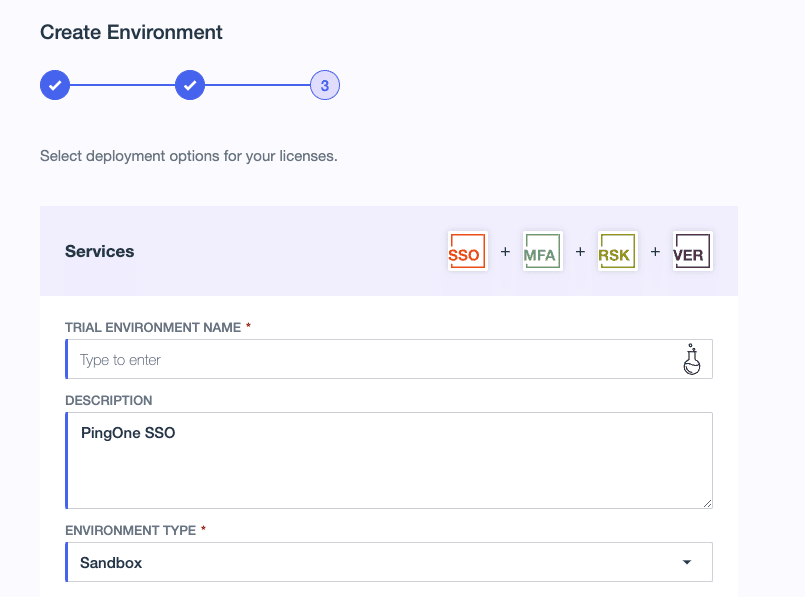Click the purple VER service icon
The image size is (805, 597).
[693, 251]
